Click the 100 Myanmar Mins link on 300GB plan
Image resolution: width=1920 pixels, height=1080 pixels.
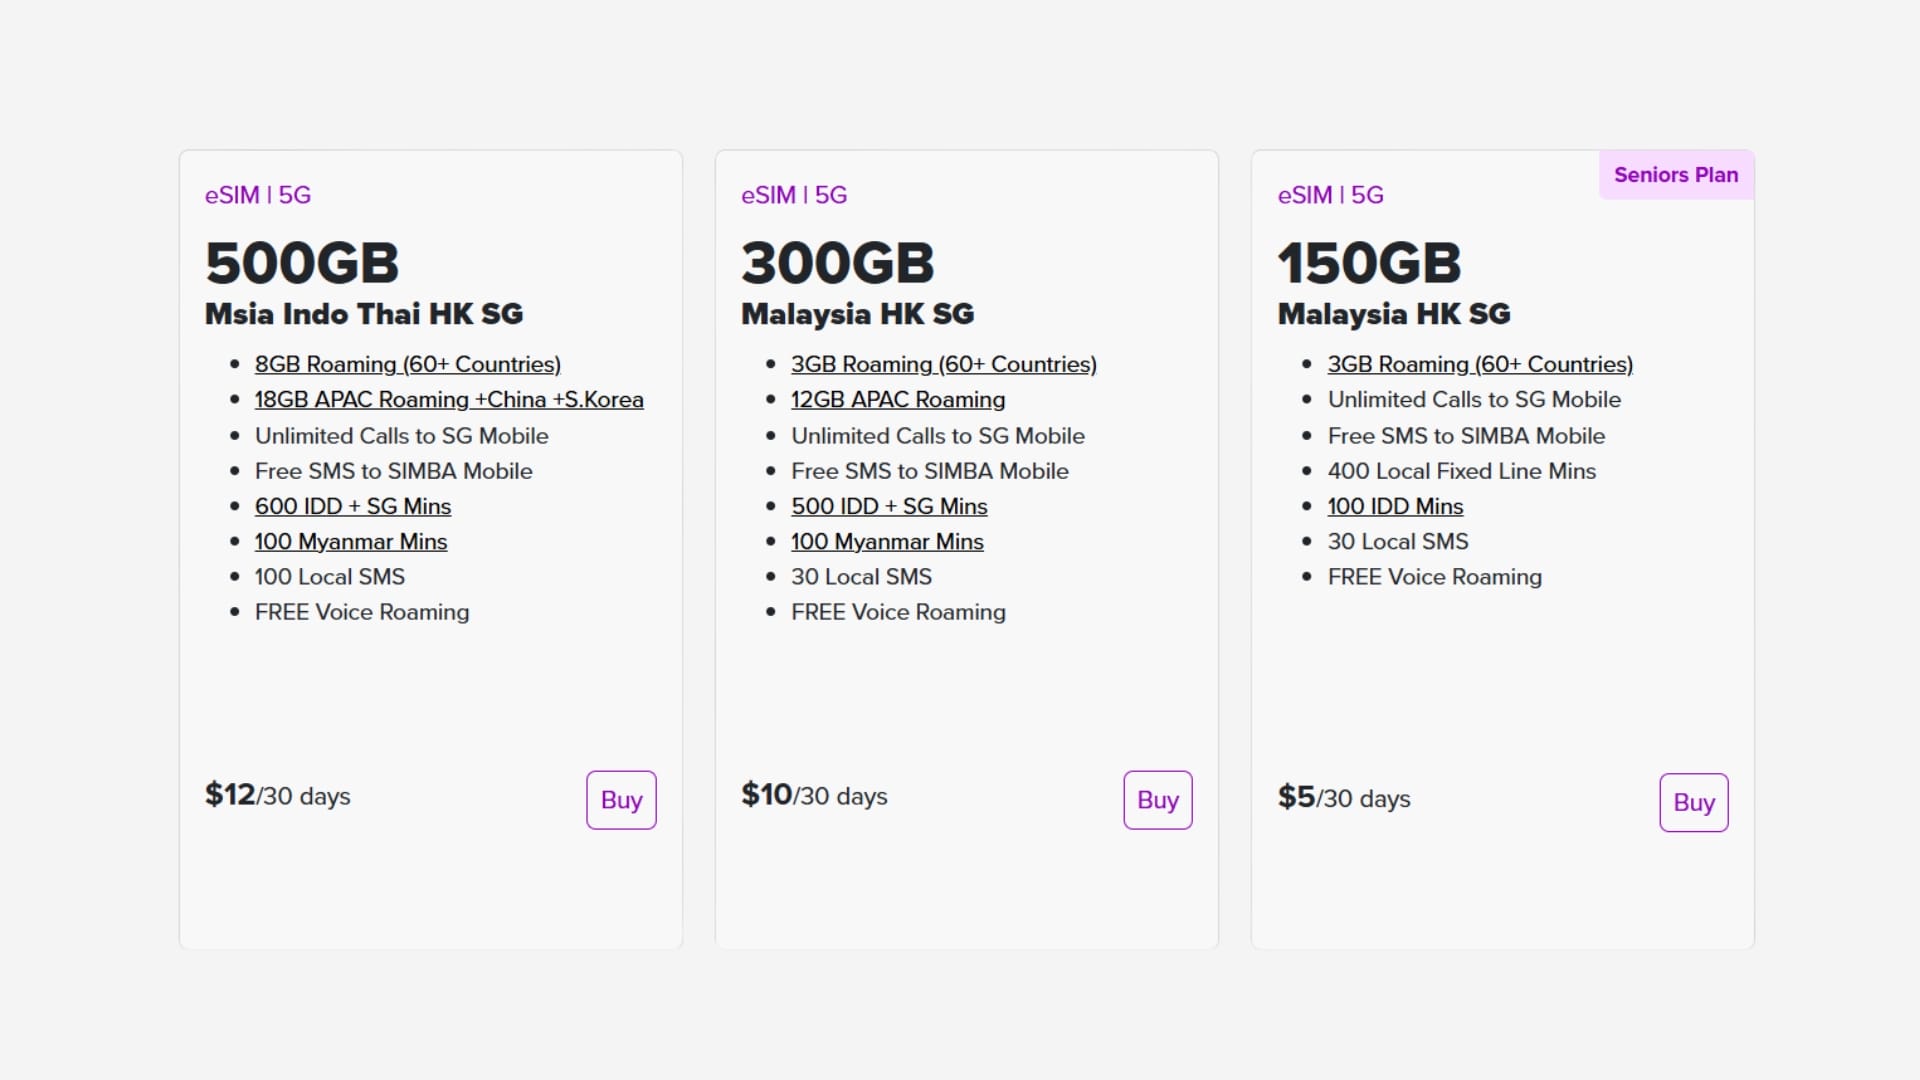click(x=887, y=541)
